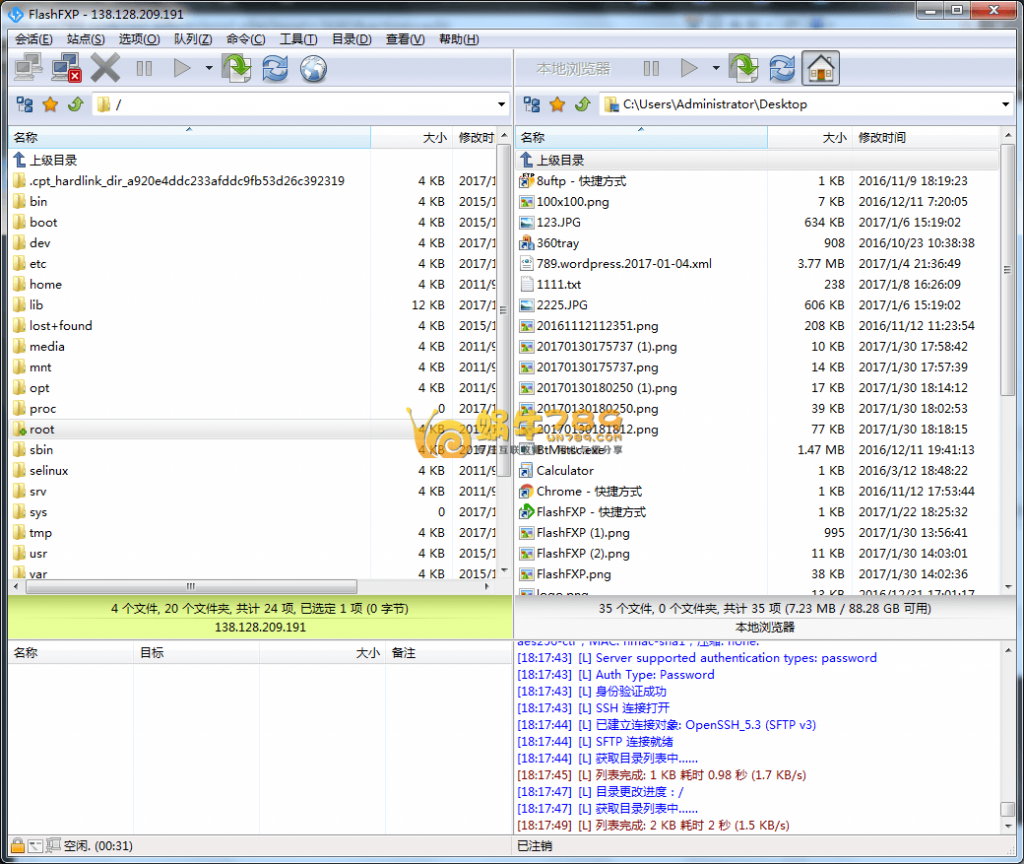Viewport: 1024px width, 864px height.
Task: Expand the local Desktop path dropdown
Action: click(x=1005, y=104)
